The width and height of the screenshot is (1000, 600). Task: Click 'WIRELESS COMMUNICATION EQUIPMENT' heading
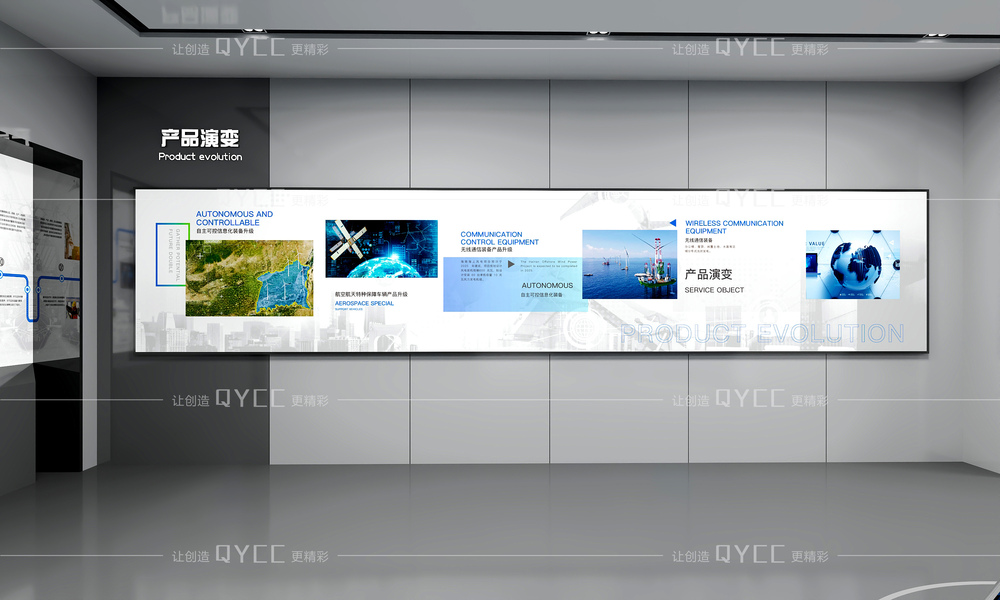coord(734,227)
